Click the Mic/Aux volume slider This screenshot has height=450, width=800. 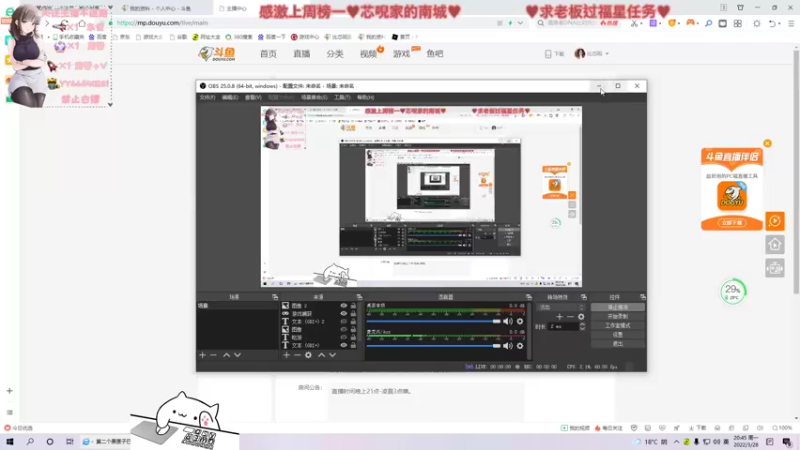tap(434, 346)
